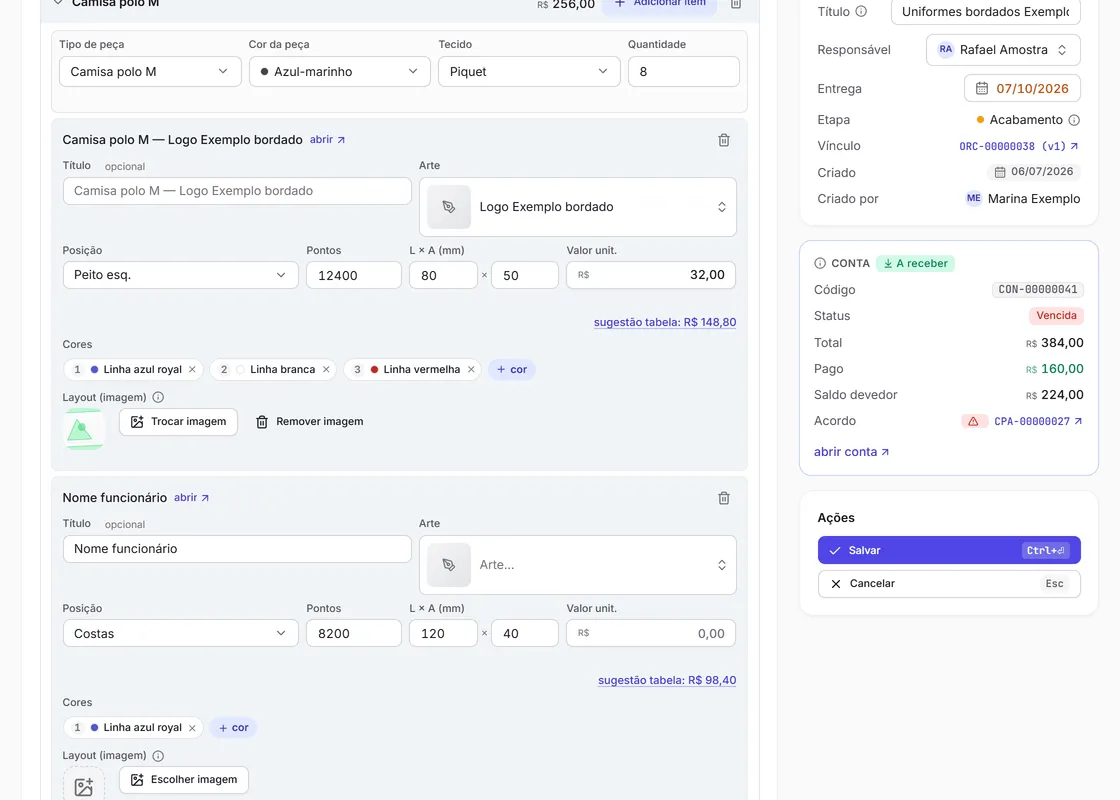
Task: Click the Cancelar button
Action: (x=949, y=584)
